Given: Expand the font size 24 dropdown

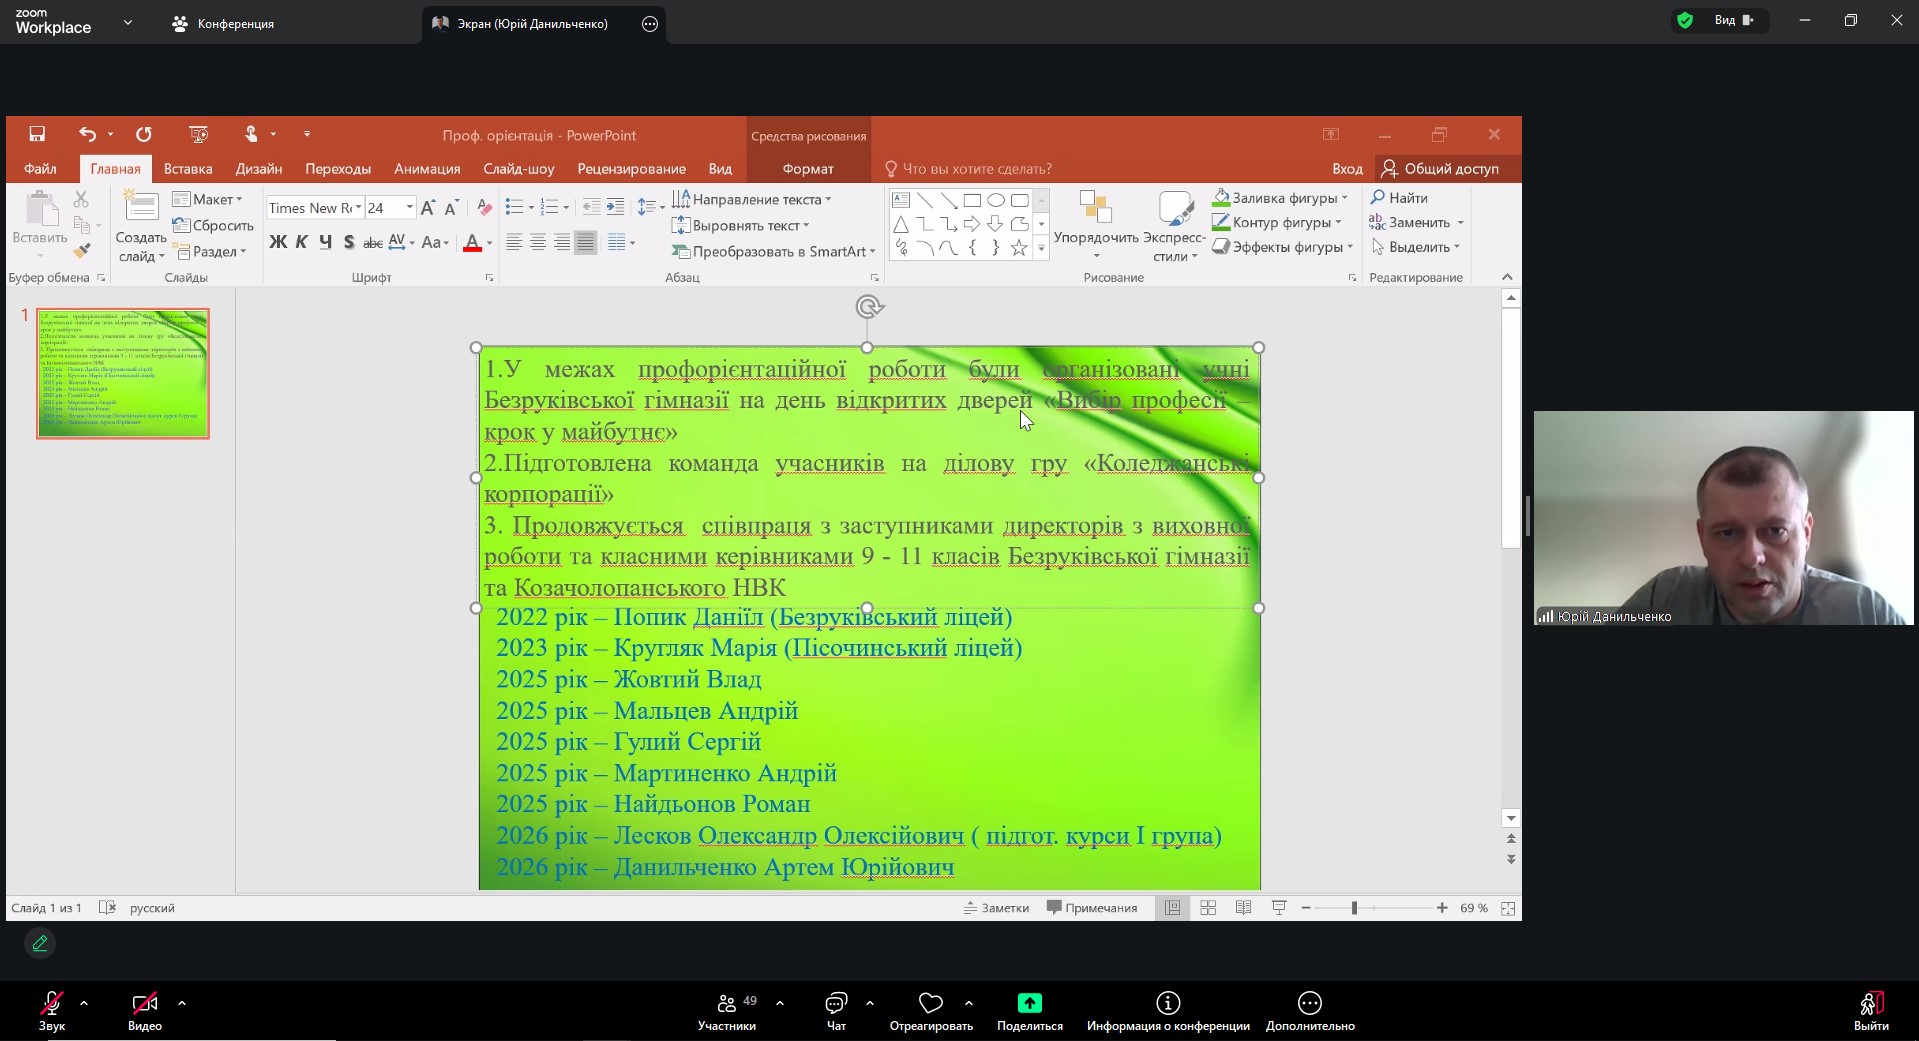Looking at the screenshot, I should point(409,208).
